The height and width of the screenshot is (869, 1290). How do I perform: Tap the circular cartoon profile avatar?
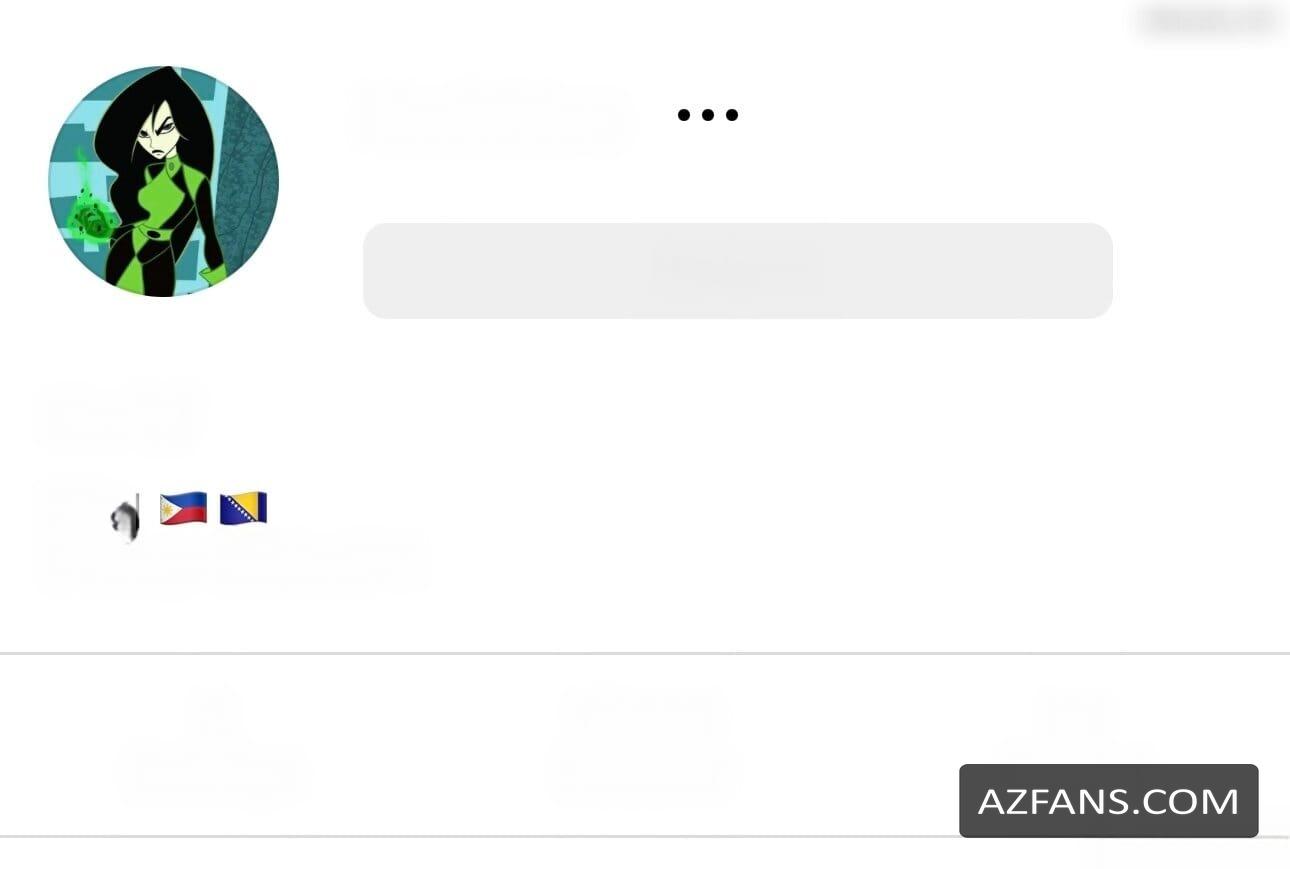click(164, 181)
